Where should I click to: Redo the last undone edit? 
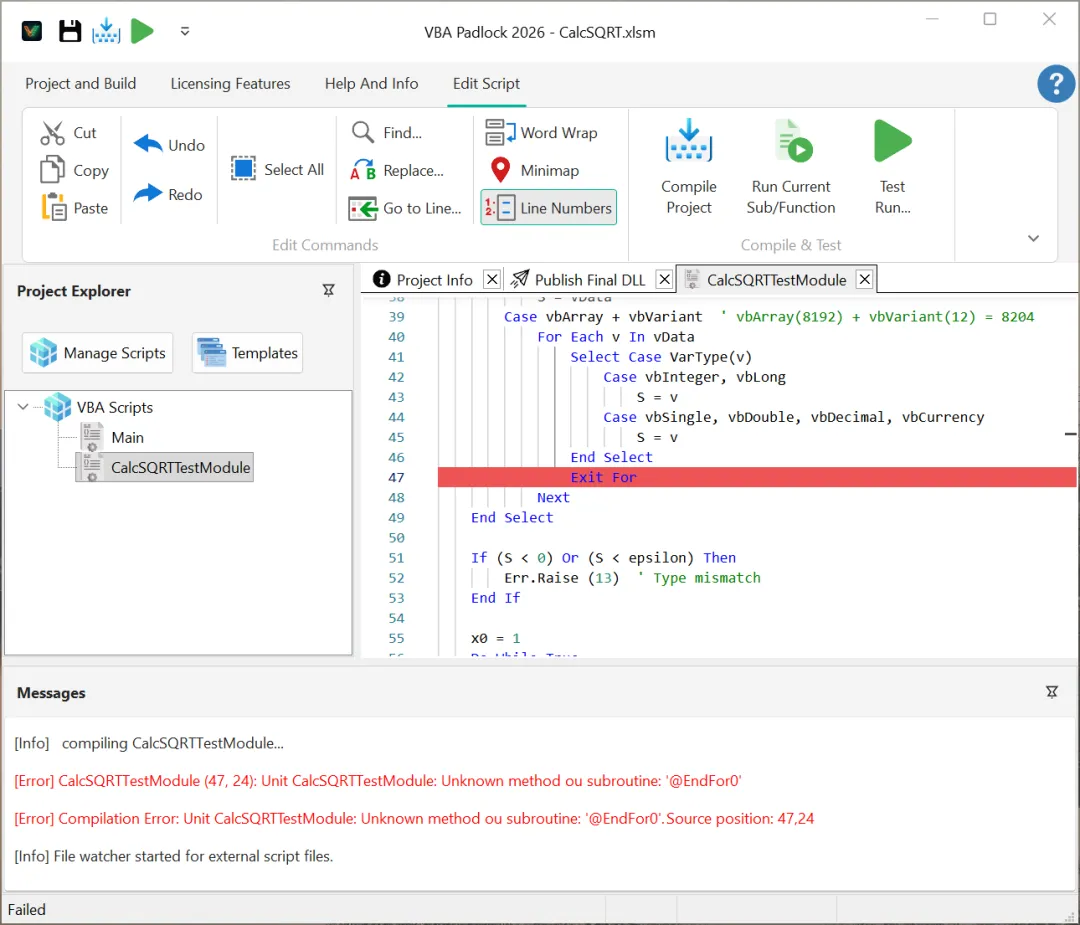click(168, 195)
